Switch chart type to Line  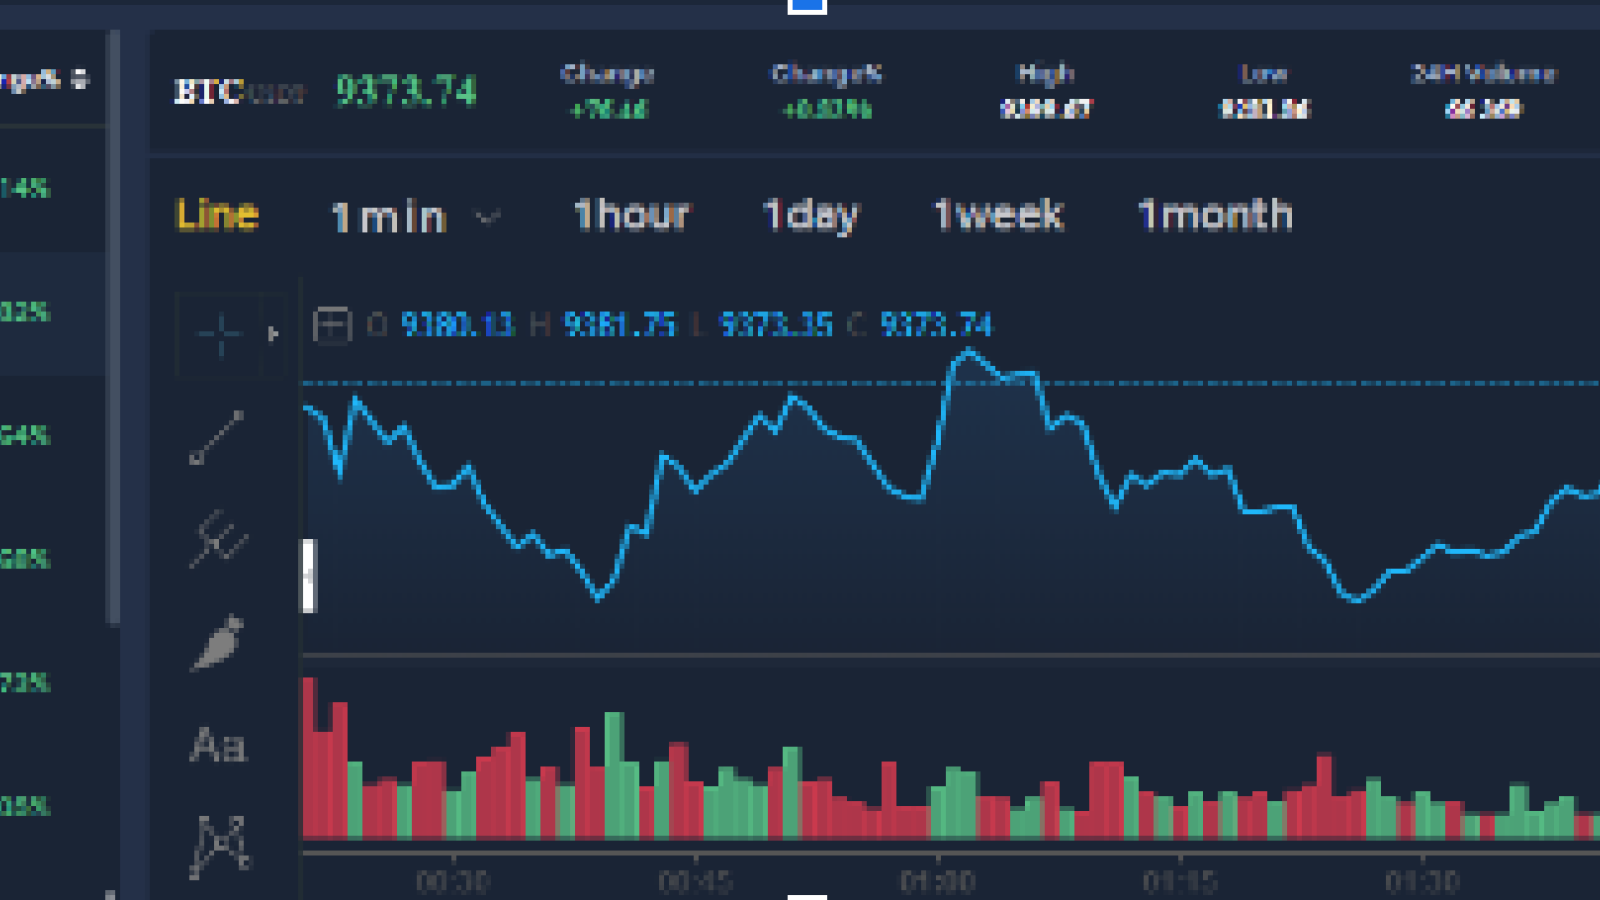pyautogui.click(x=217, y=215)
